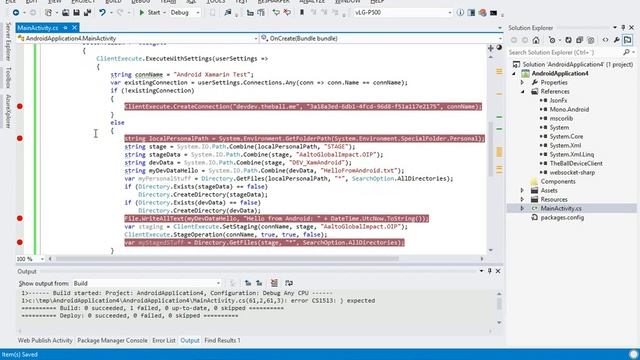
Task: Click Clear All icon in Output toolbar
Action: pyautogui.click(x=274, y=283)
